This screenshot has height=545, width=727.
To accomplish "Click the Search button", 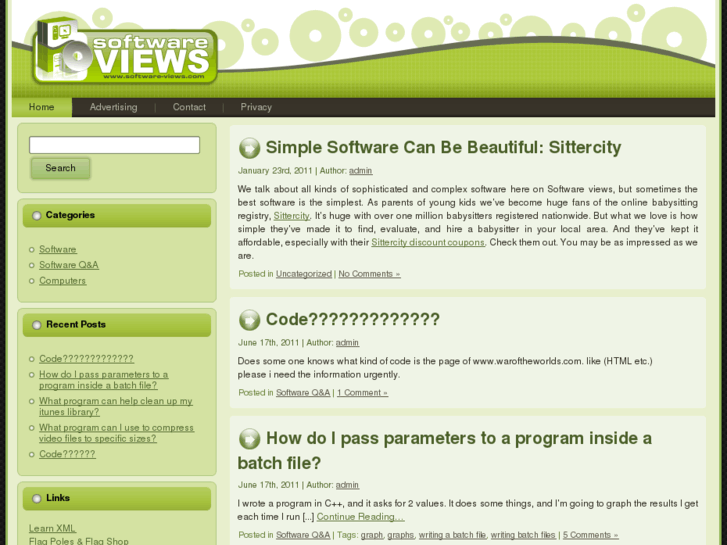I will (x=60, y=168).
